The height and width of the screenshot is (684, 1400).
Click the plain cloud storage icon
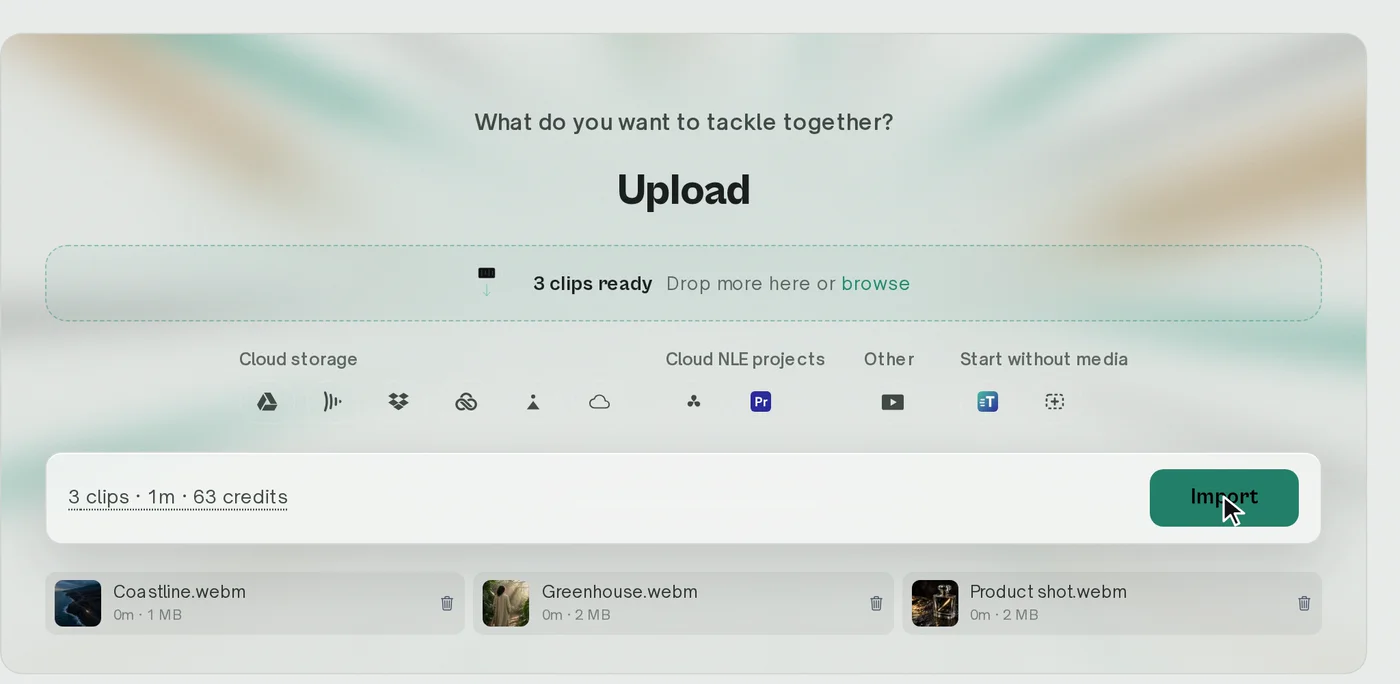pyautogui.click(x=599, y=402)
